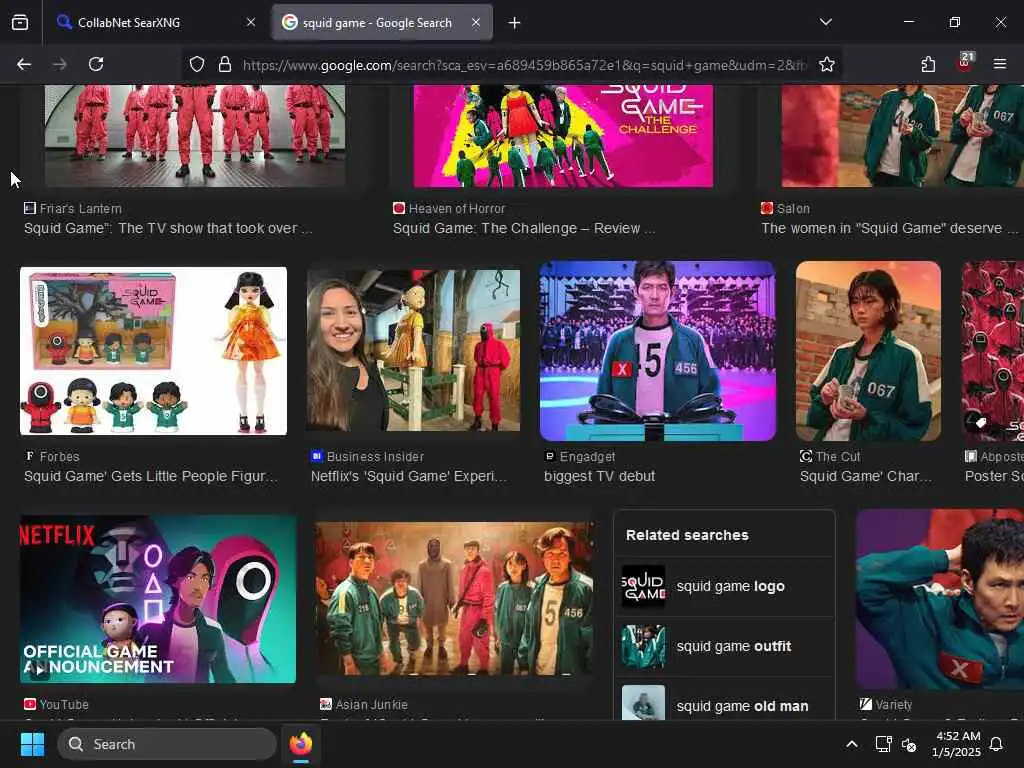Click the Business Insider source label
The width and height of the screenshot is (1024, 768).
tap(375, 456)
